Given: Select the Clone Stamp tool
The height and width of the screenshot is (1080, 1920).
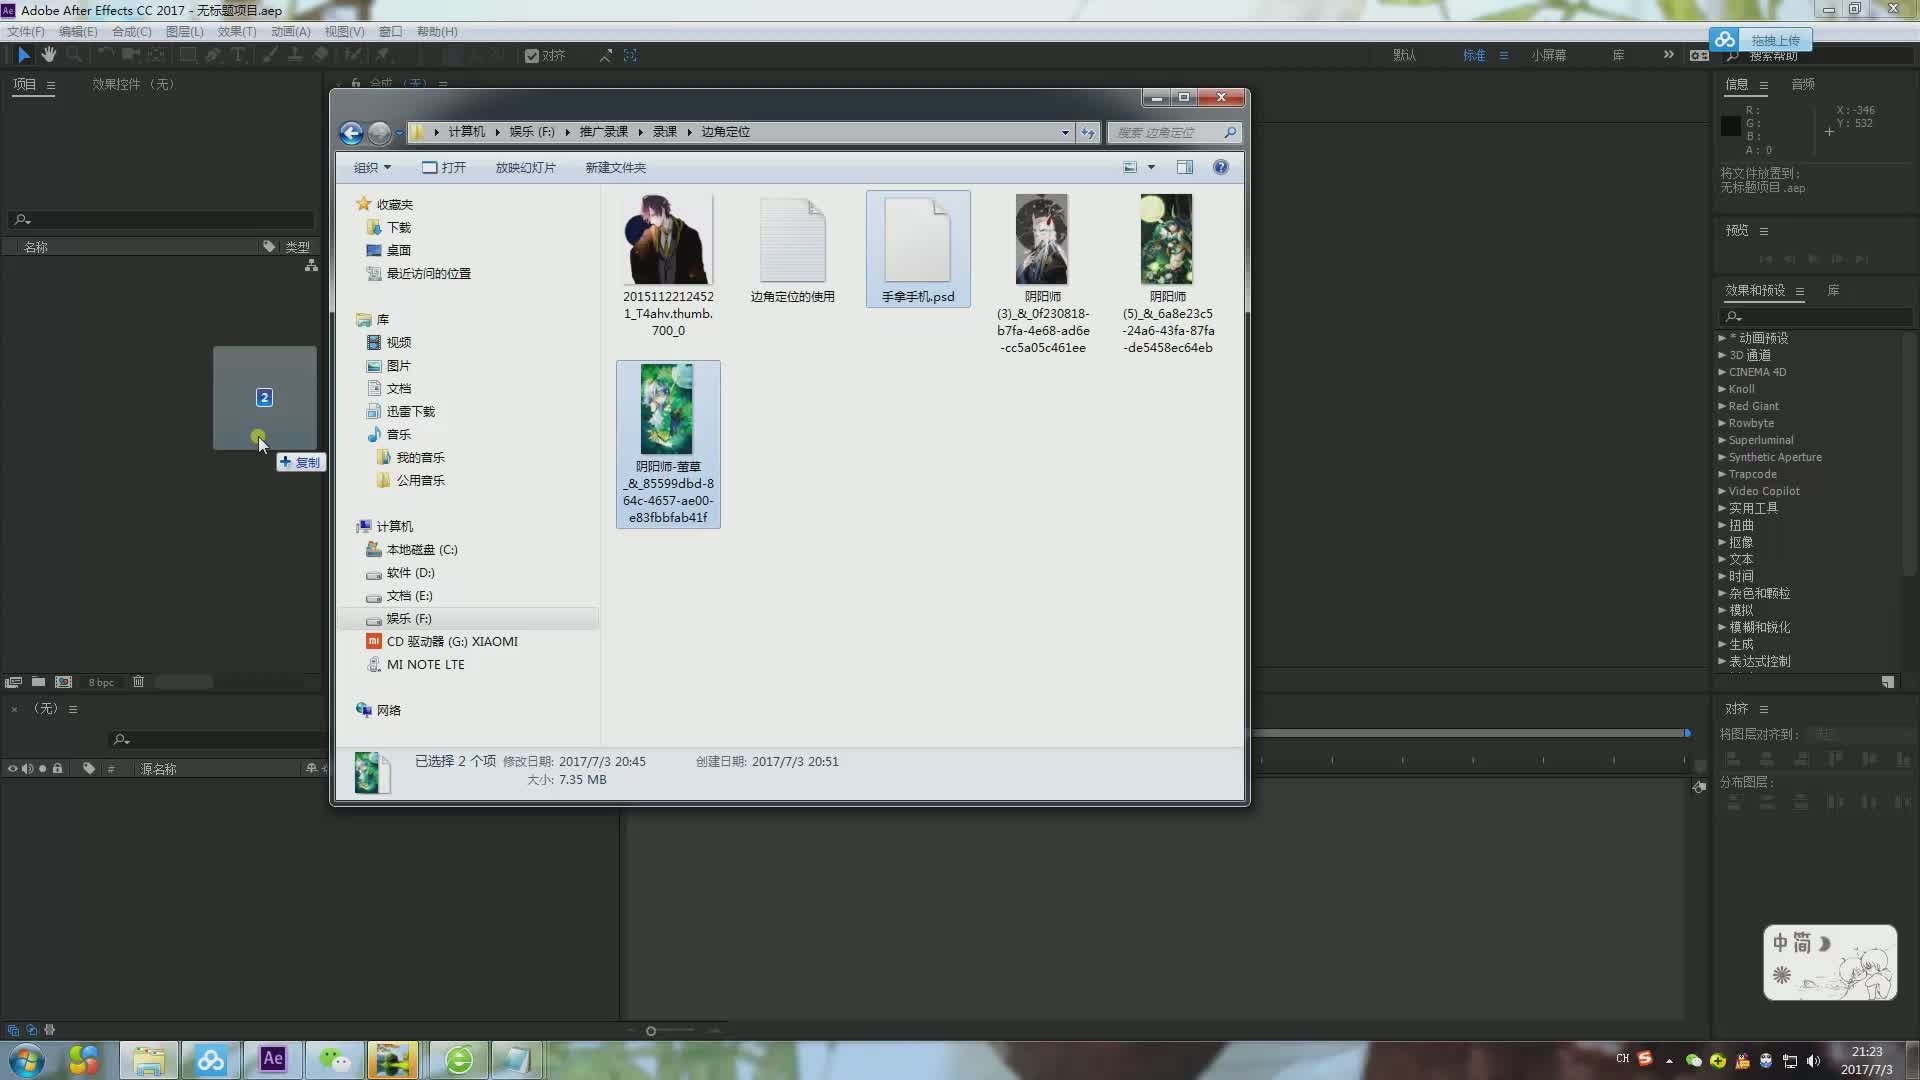Looking at the screenshot, I should pos(295,55).
